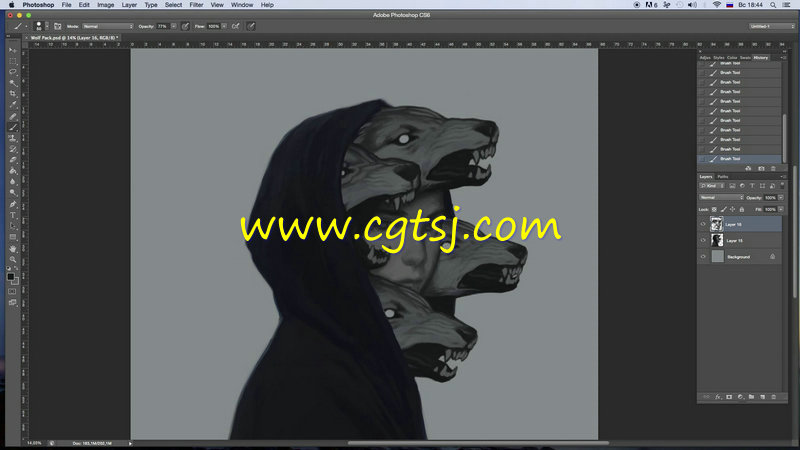The image size is (800, 450).
Task: Open the layer filter Kind dropdown
Action: tap(712, 186)
